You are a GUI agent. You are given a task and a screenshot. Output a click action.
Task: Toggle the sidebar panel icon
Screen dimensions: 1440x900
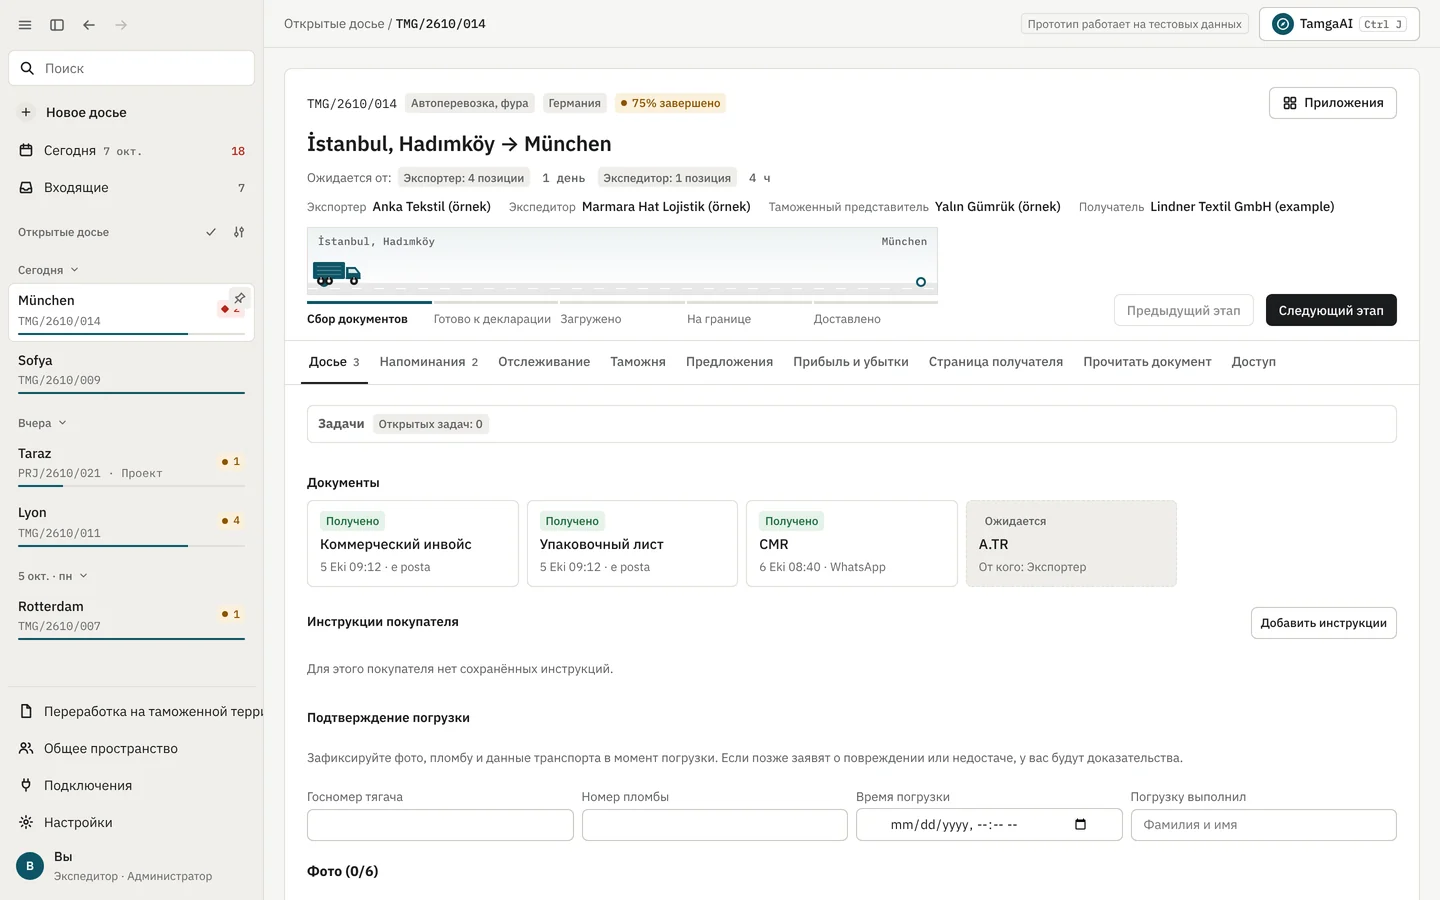click(57, 25)
